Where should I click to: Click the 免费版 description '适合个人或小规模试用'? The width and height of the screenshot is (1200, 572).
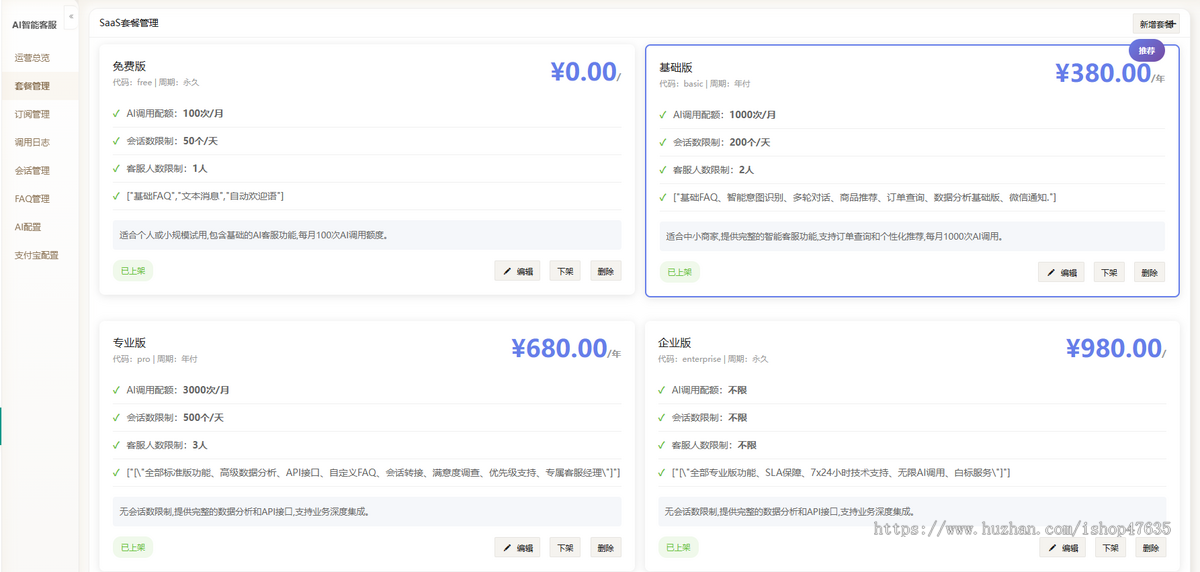367,235
